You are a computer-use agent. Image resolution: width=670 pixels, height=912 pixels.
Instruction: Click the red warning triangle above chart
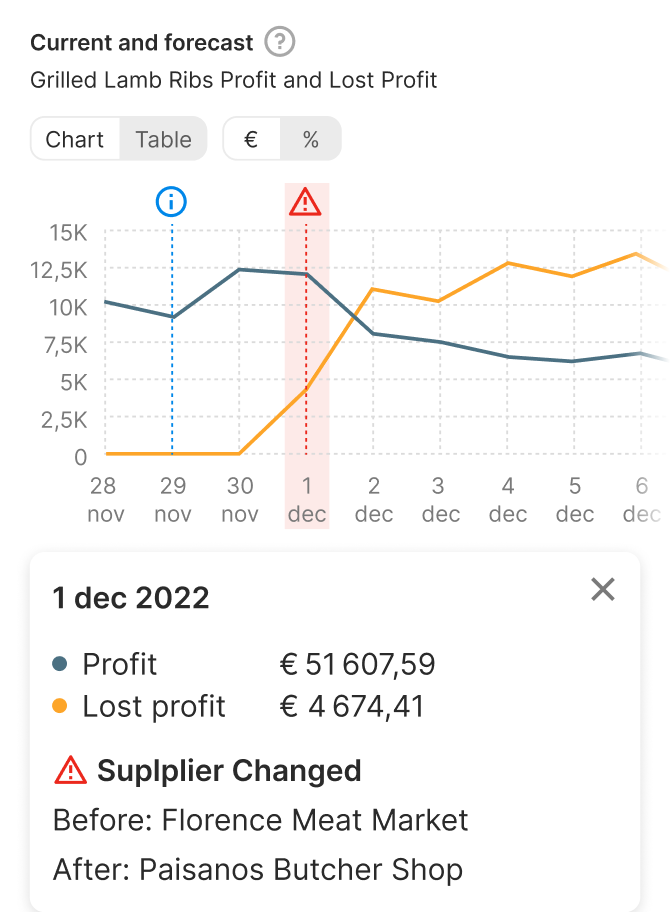point(305,203)
